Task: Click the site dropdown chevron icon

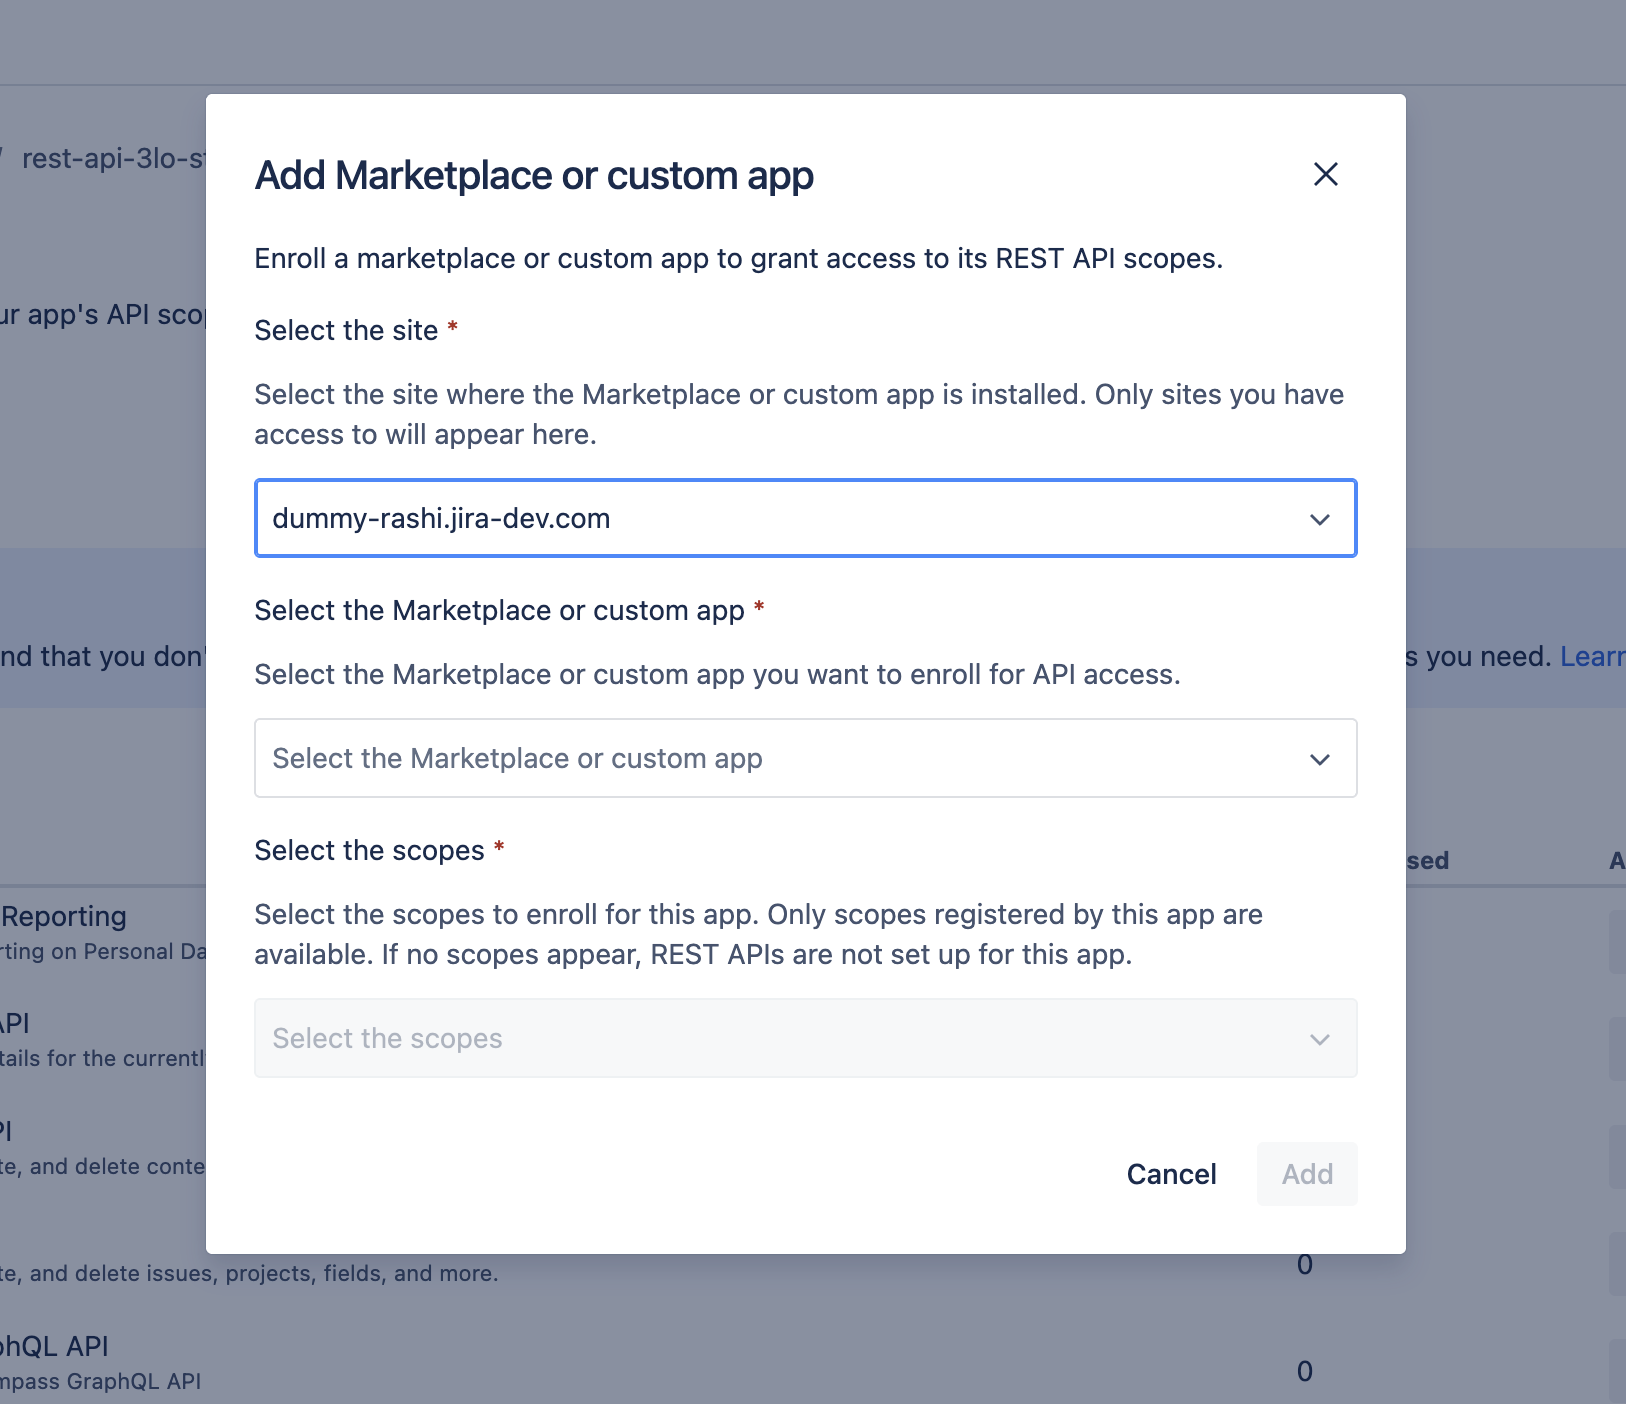Action: [x=1320, y=519]
